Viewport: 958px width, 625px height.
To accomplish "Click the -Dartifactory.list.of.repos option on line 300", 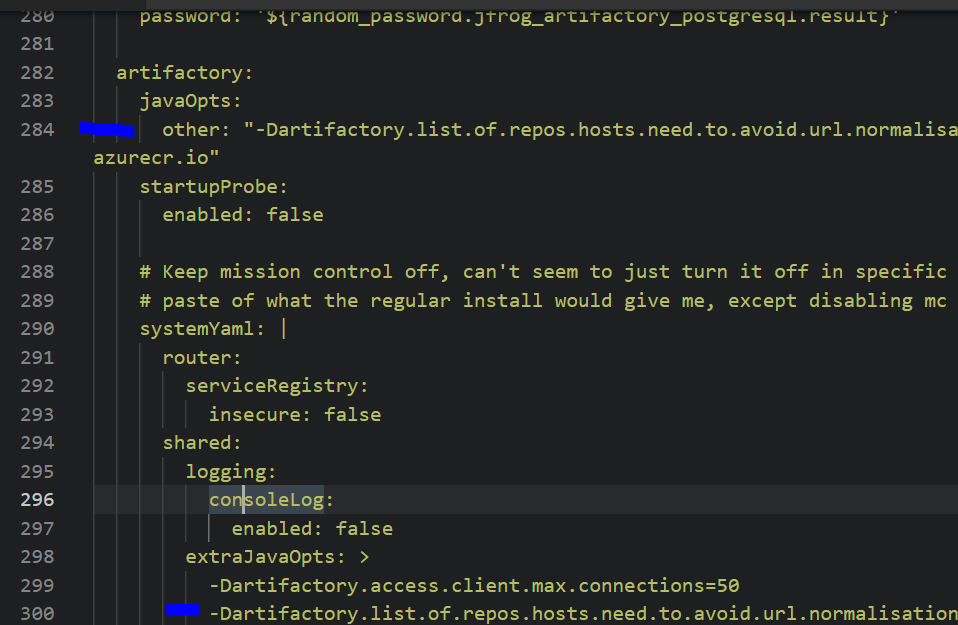I will click(583, 613).
